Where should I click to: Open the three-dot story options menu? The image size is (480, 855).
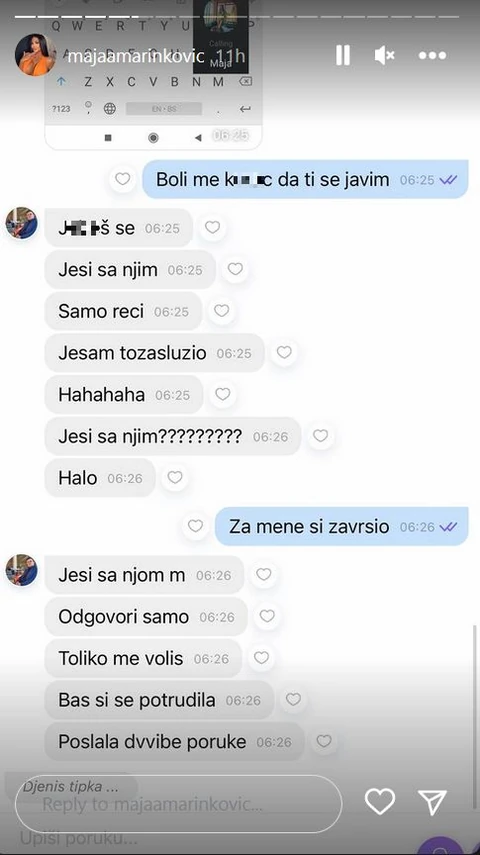tap(433, 56)
